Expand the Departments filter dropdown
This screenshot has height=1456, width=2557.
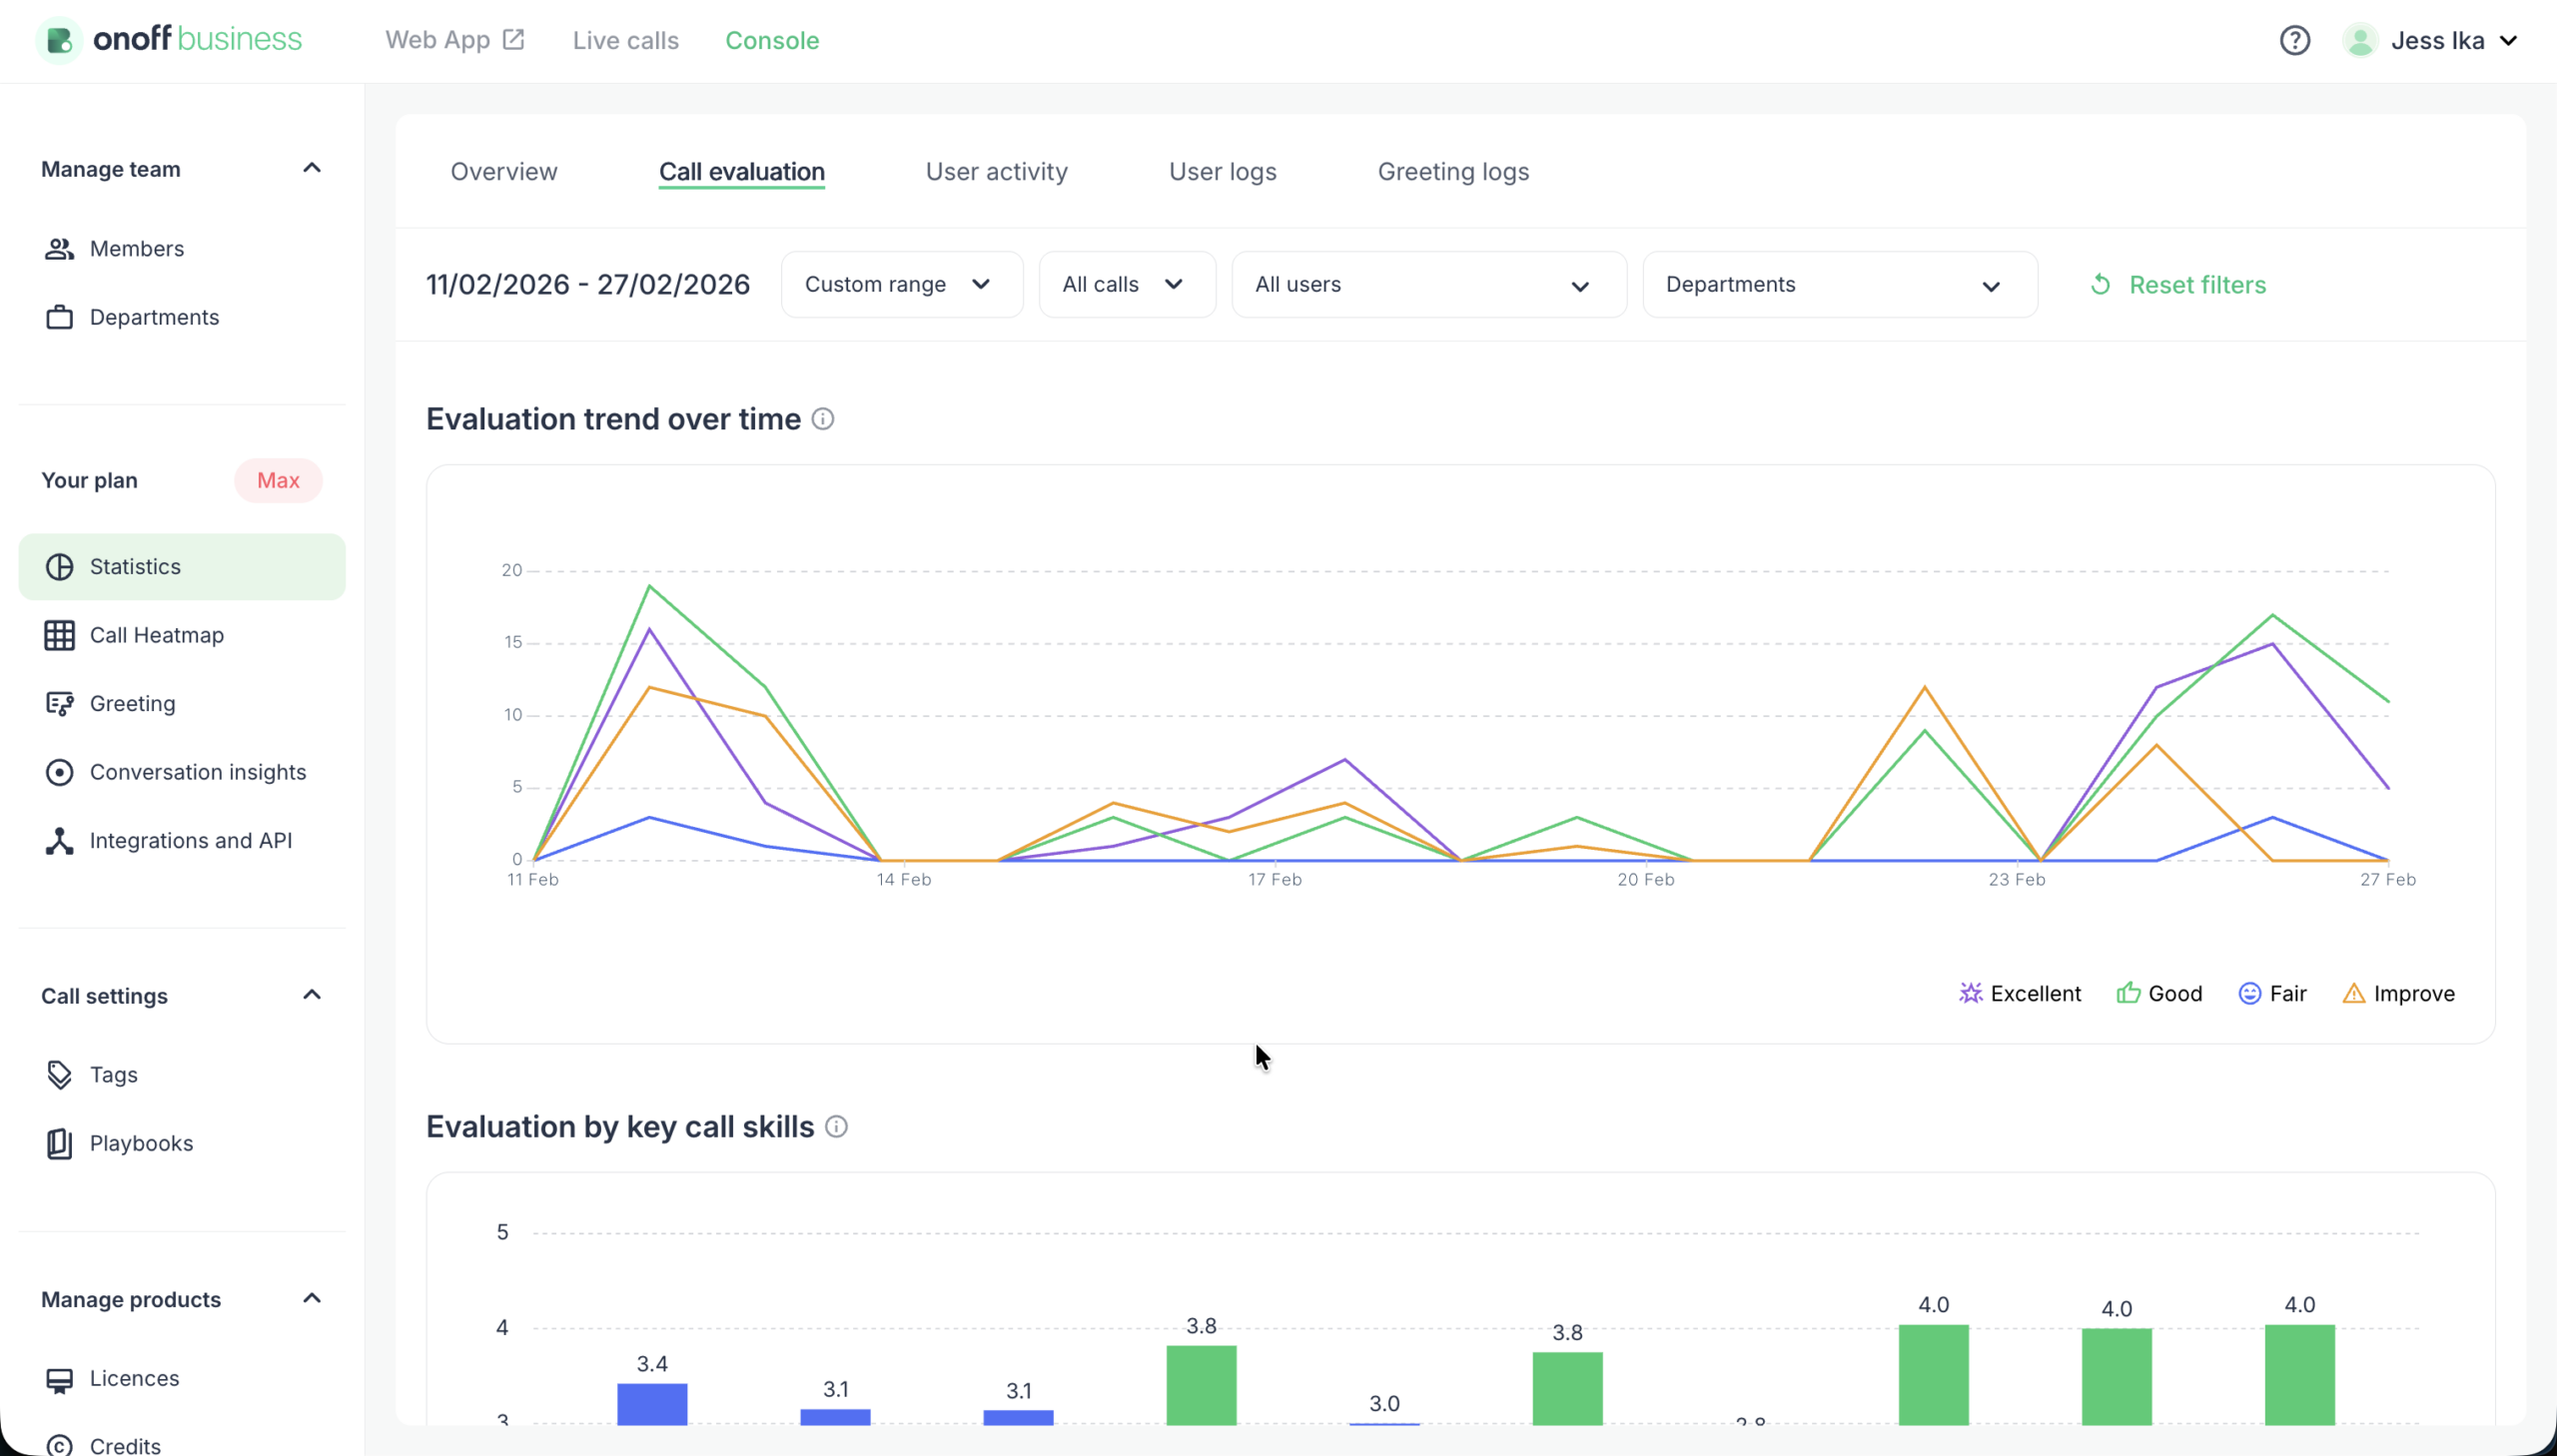(1838, 284)
